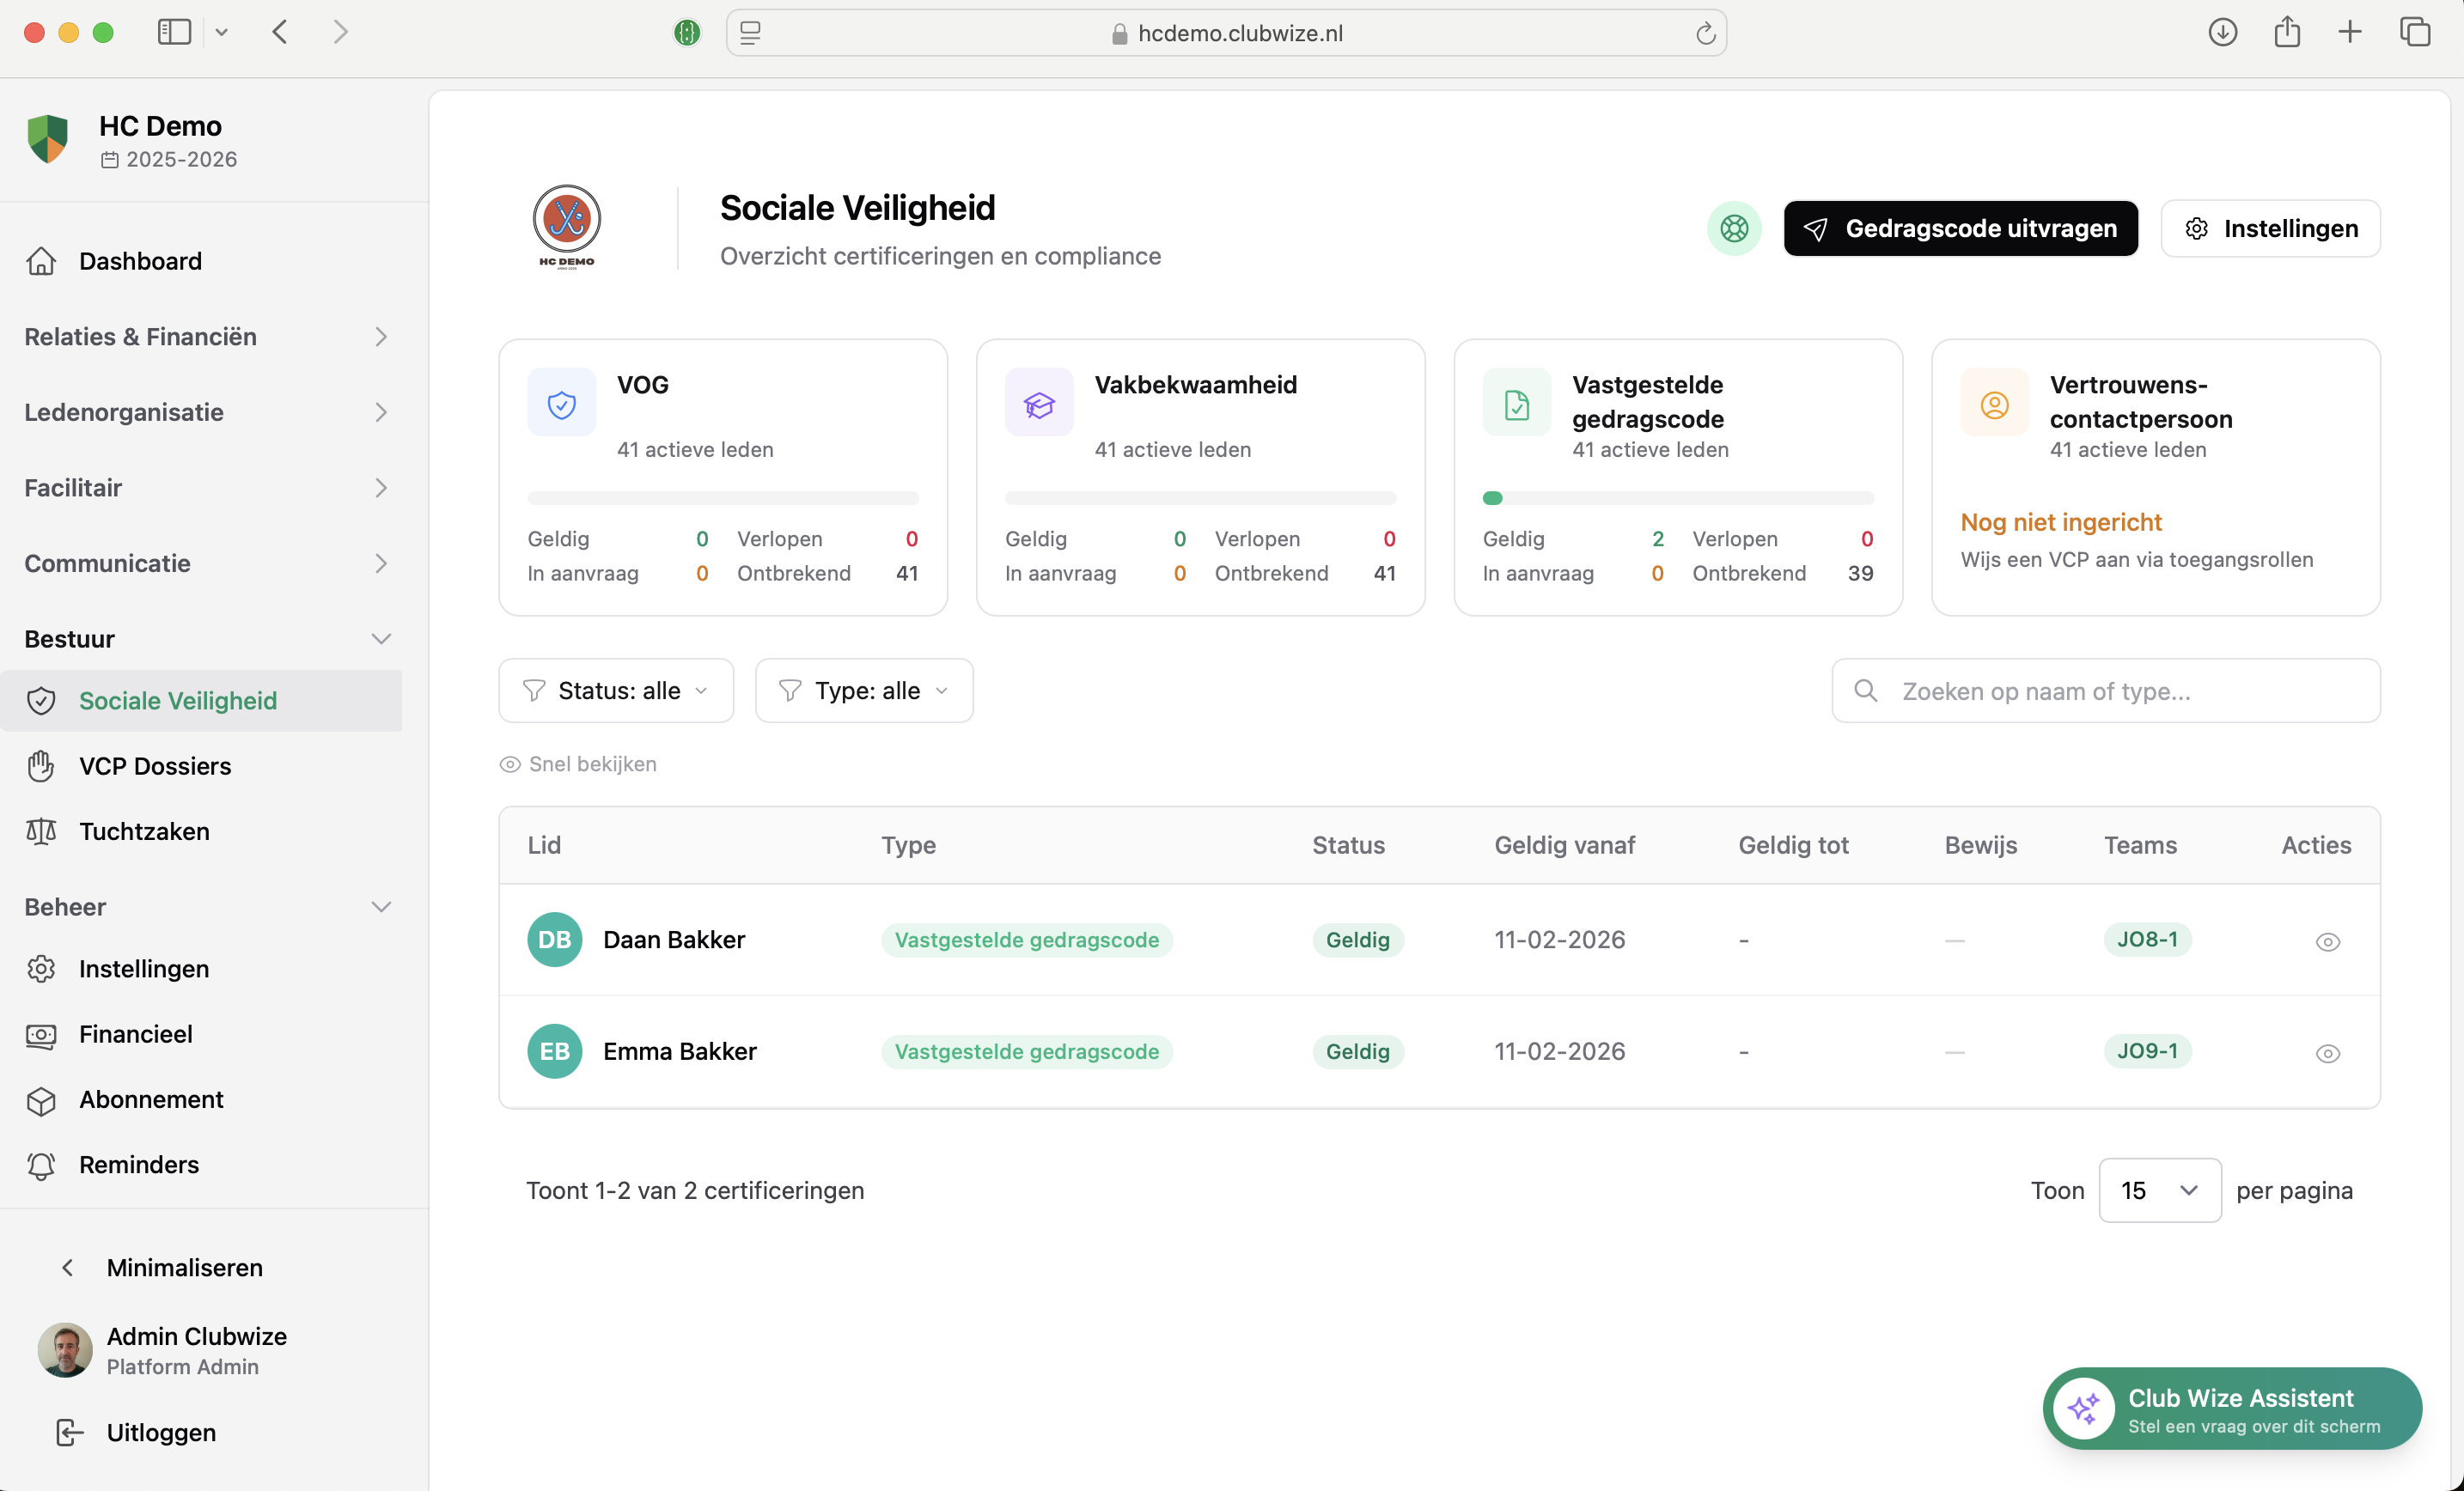The height and width of the screenshot is (1491, 2464).
Task: Collapse the Bestuur section chevron
Action: [x=381, y=639]
